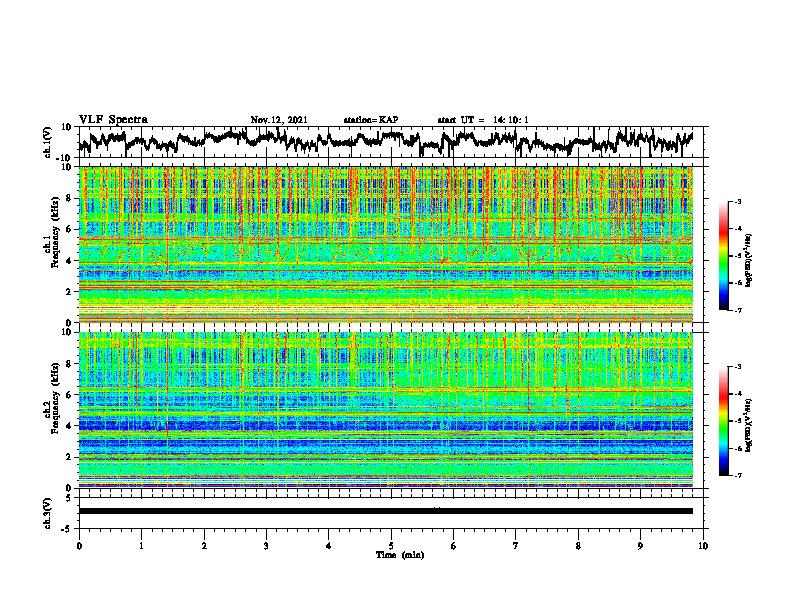
Task: Click inside the ch.1 spectrogram panel
Action: point(386,244)
